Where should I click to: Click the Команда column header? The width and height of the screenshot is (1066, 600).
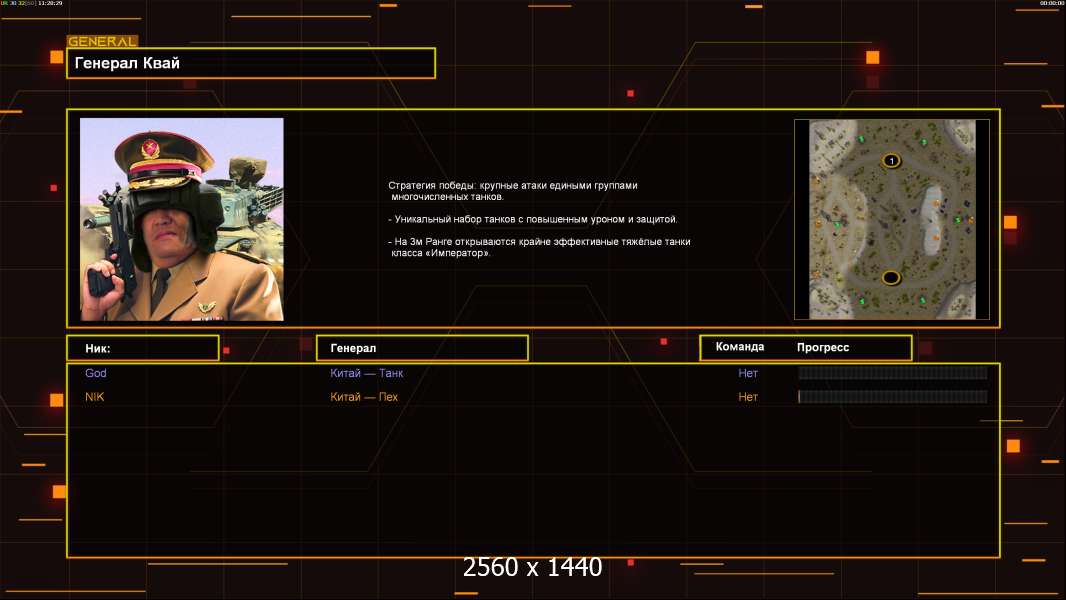[740, 347]
